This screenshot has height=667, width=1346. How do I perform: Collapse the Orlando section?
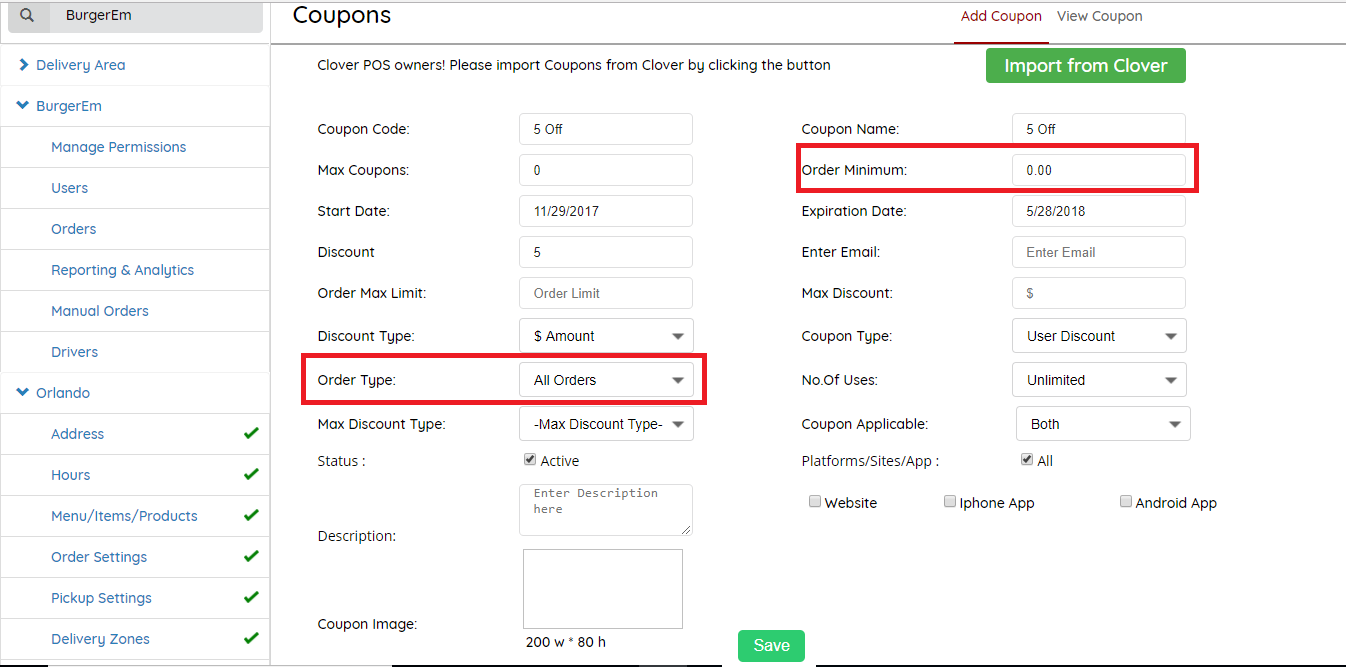tap(23, 393)
